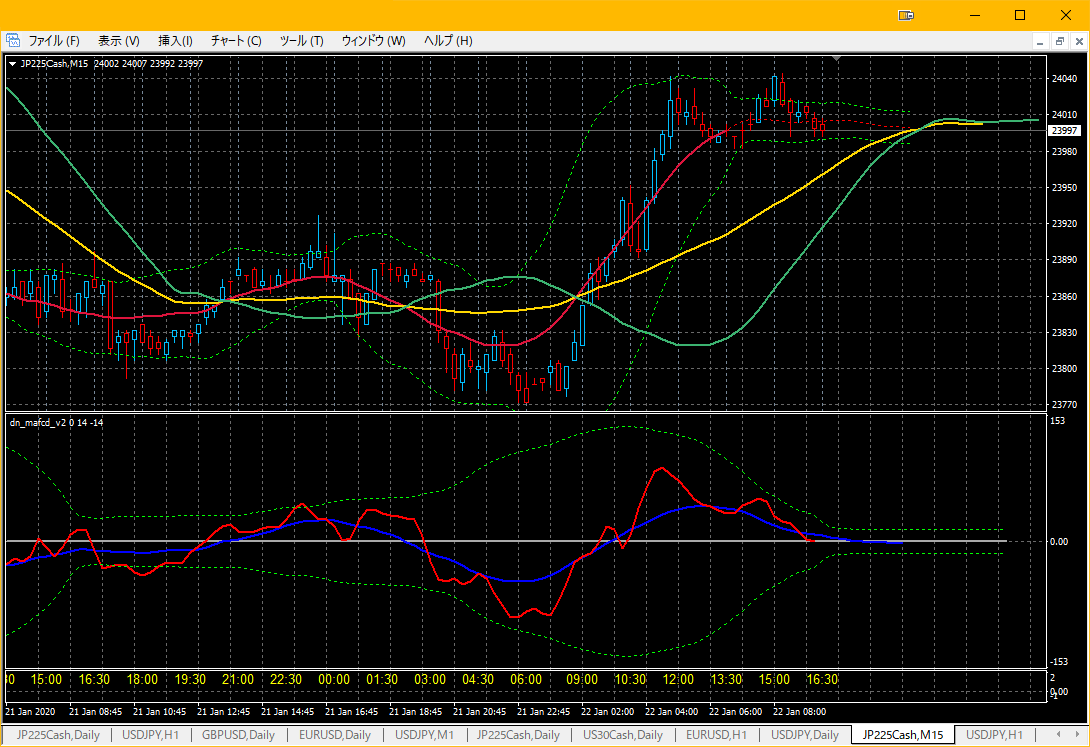Click the 21 Jan 2020 date label

(x=29, y=712)
